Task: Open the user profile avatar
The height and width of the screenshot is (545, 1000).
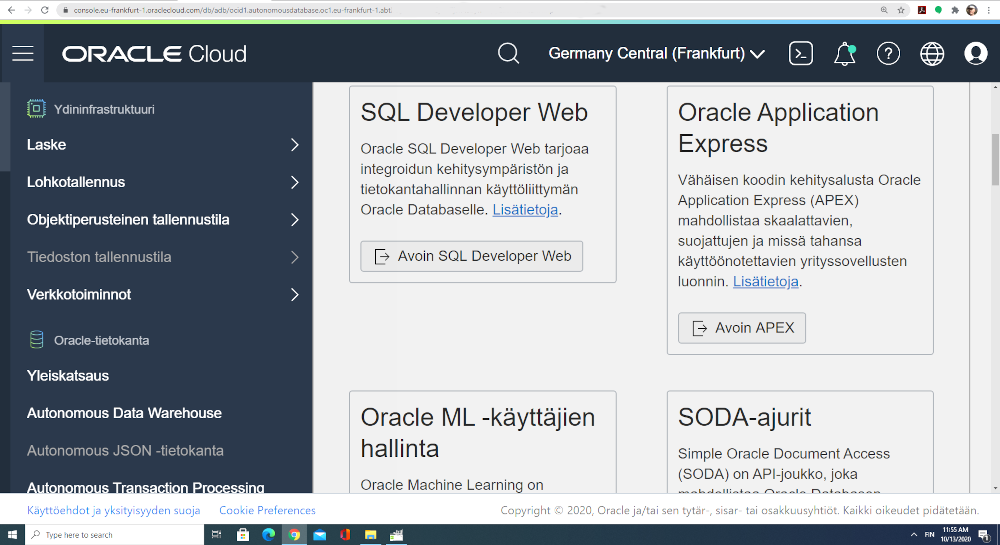Action: [x=976, y=54]
